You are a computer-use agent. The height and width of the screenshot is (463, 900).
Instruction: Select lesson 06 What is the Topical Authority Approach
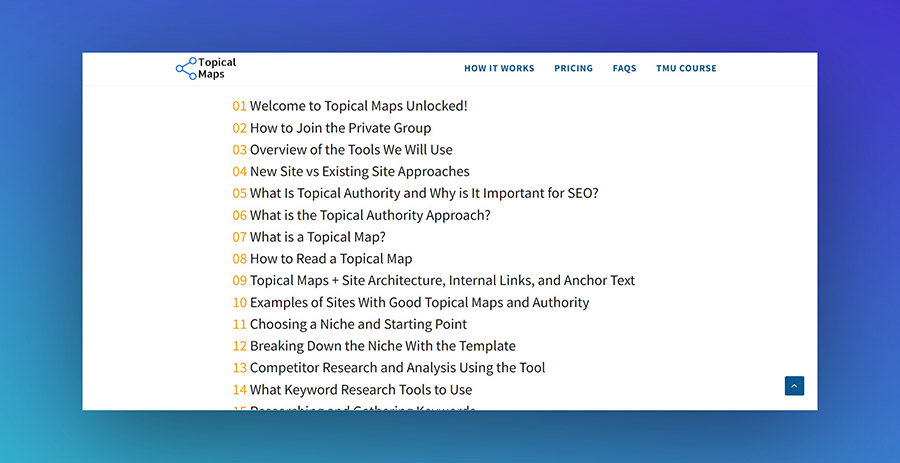pyautogui.click(x=362, y=215)
